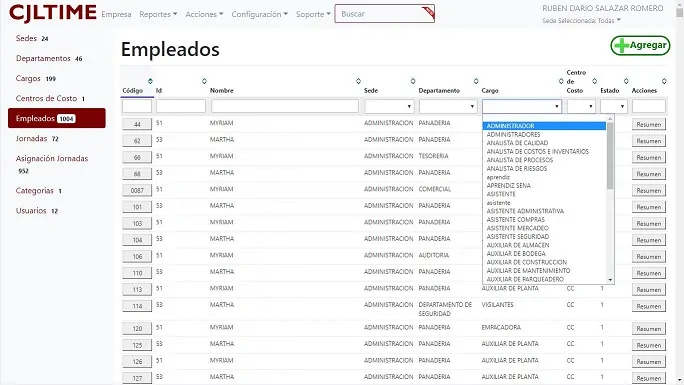Click Resumen for employee 114
This screenshot has width=684, height=385.
[x=649, y=307]
